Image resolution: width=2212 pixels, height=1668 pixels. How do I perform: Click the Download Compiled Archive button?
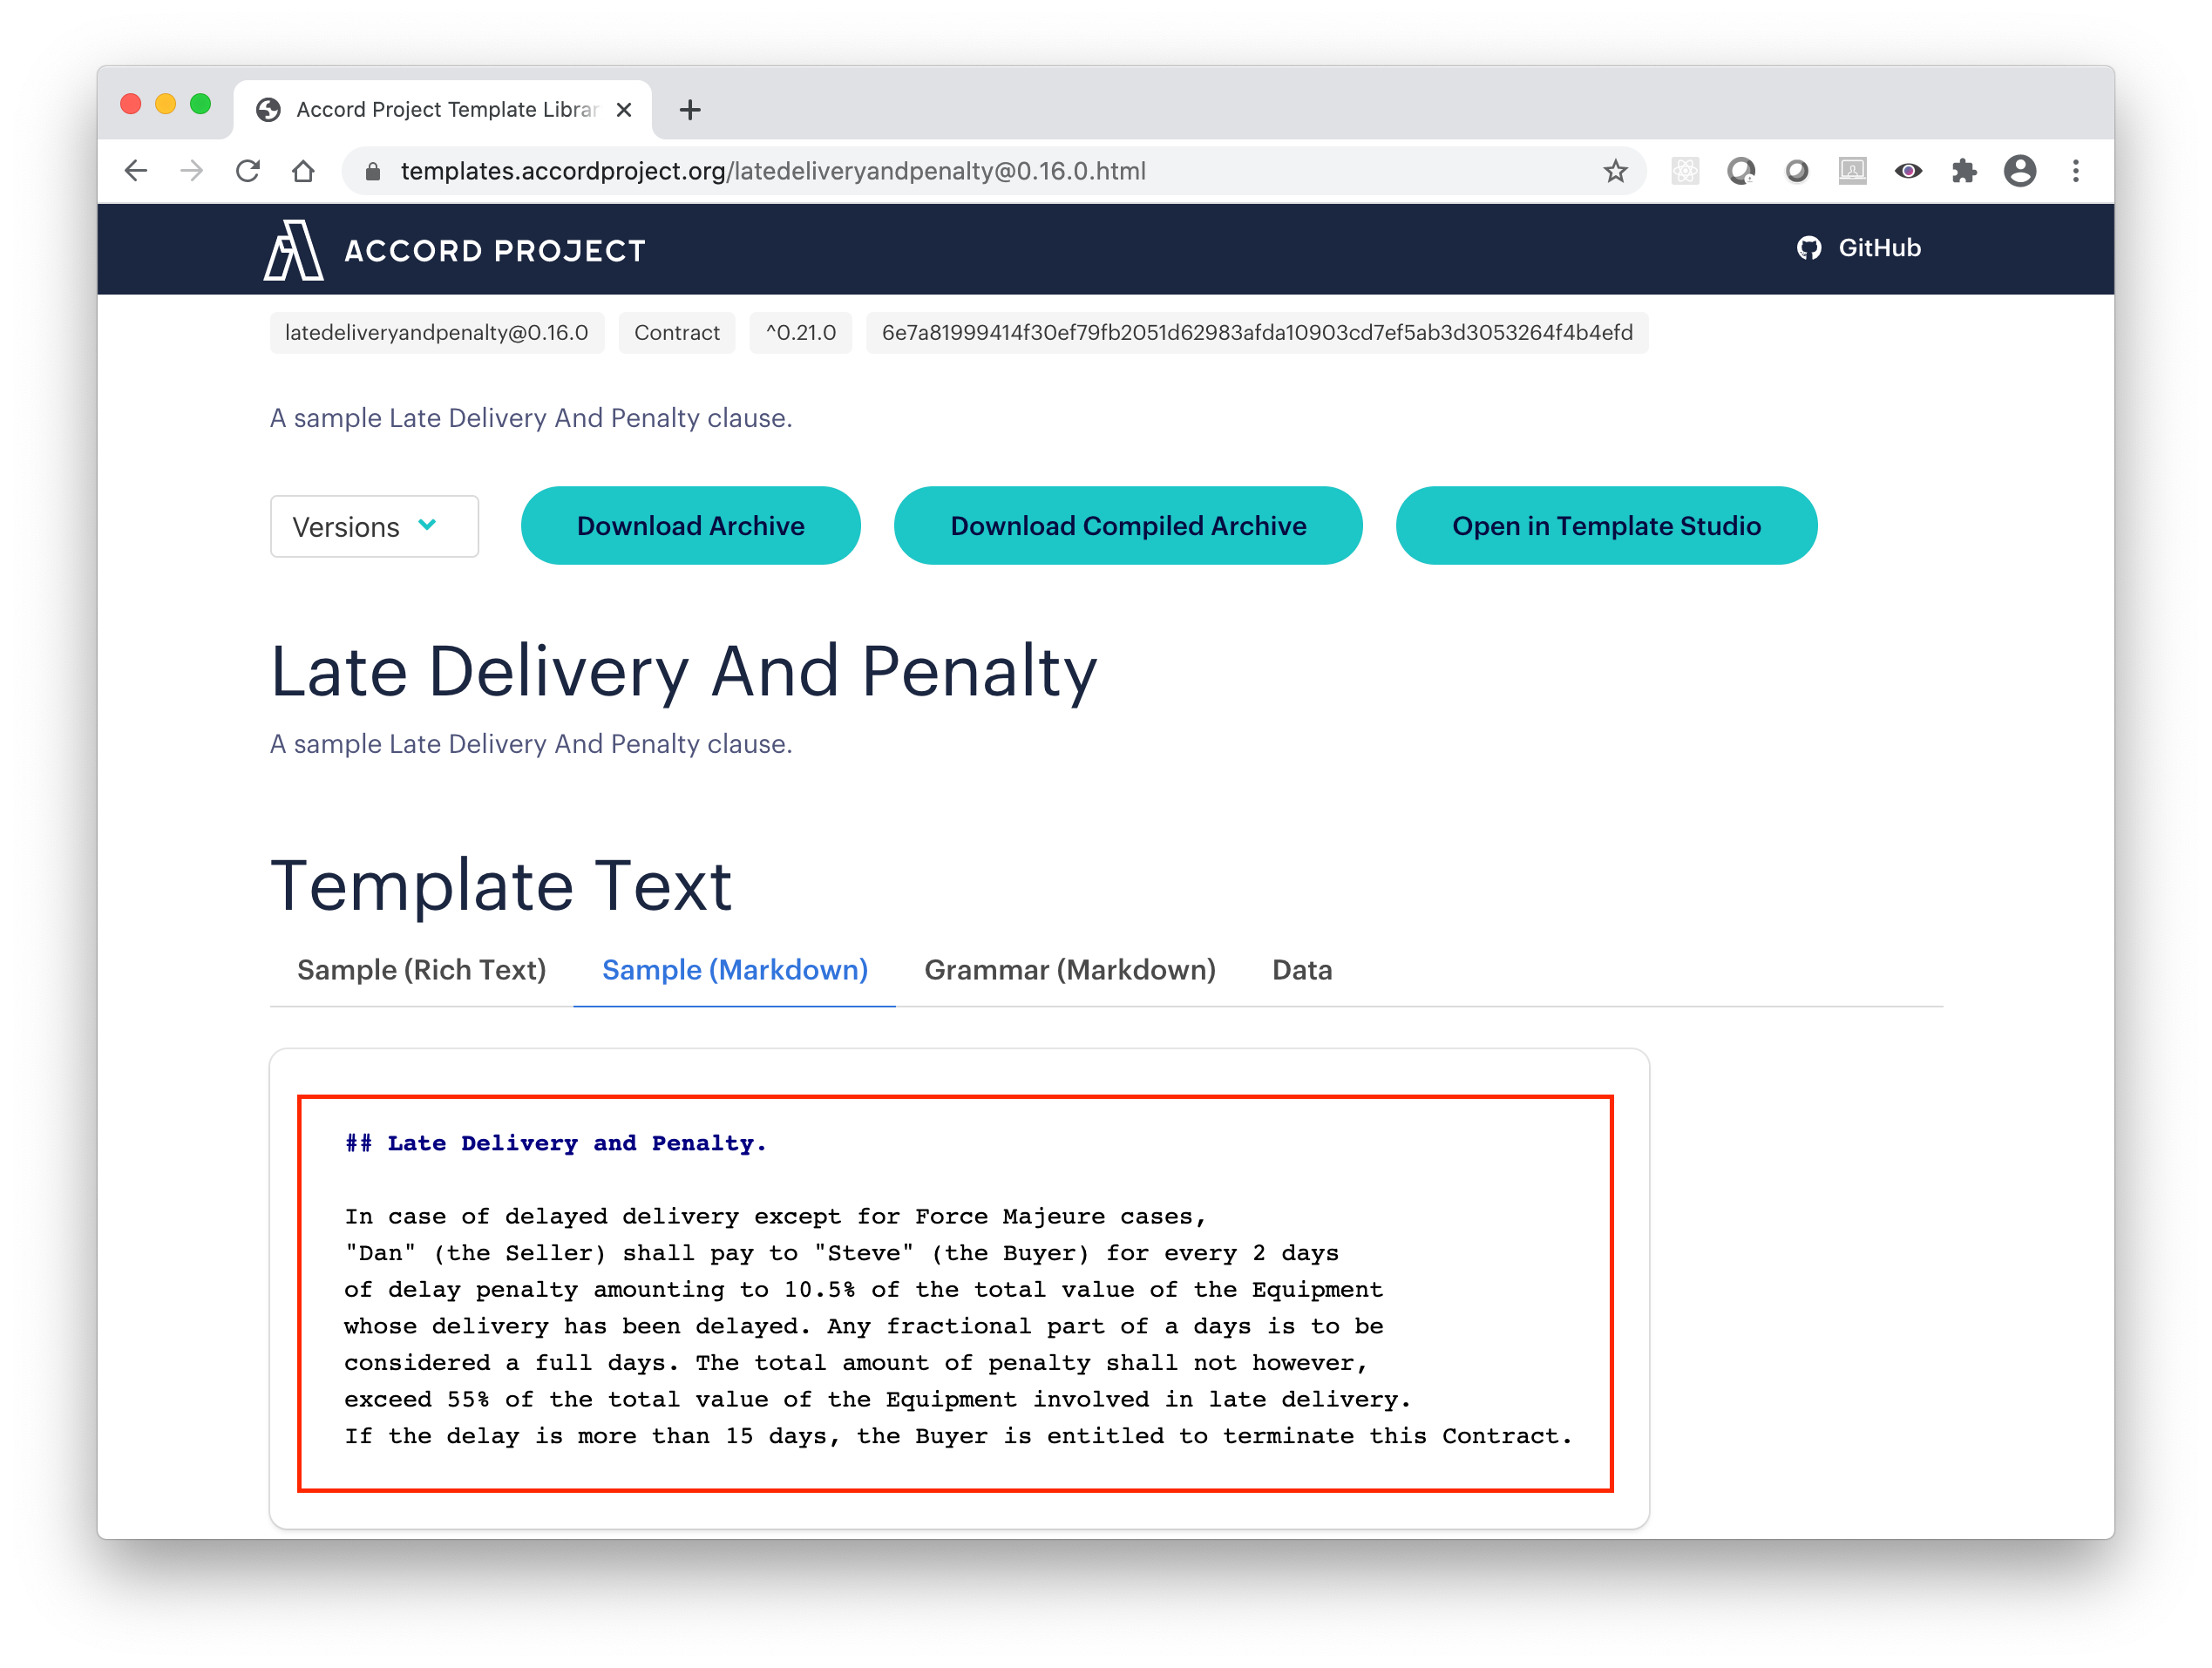pyautogui.click(x=1128, y=524)
